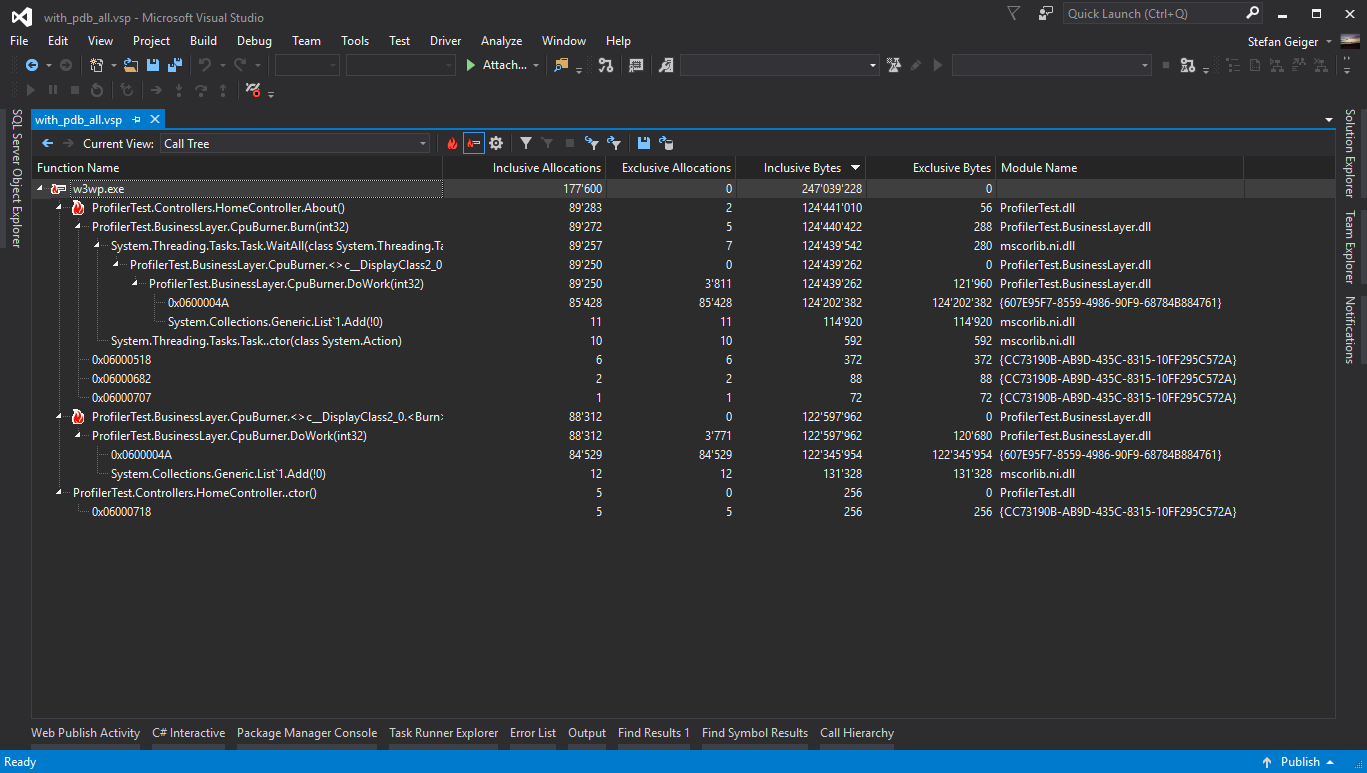Open the Team menu
The image size is (1367, 773).
pyautogui.click(x=306, y=41)
